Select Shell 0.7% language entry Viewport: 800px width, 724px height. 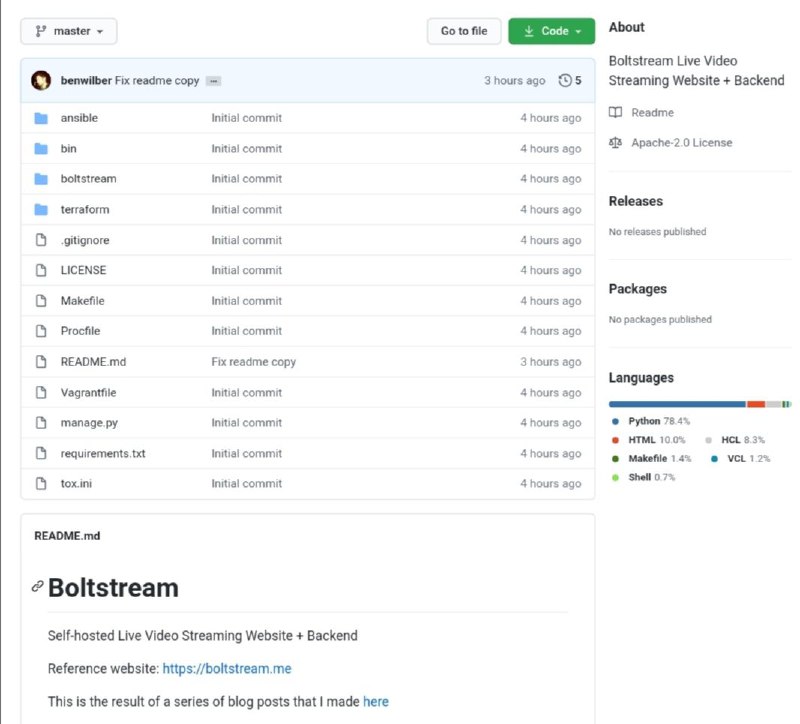point(643,478)
